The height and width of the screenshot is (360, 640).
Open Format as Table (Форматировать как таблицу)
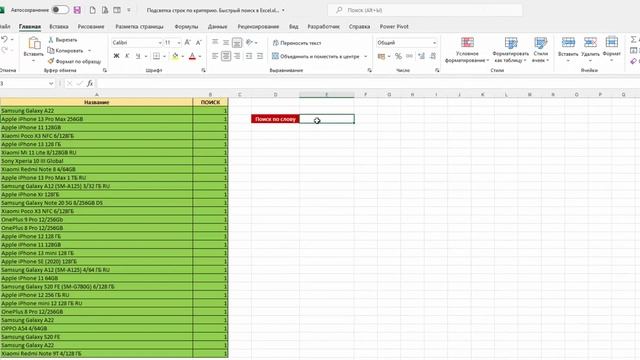[510, 50]
